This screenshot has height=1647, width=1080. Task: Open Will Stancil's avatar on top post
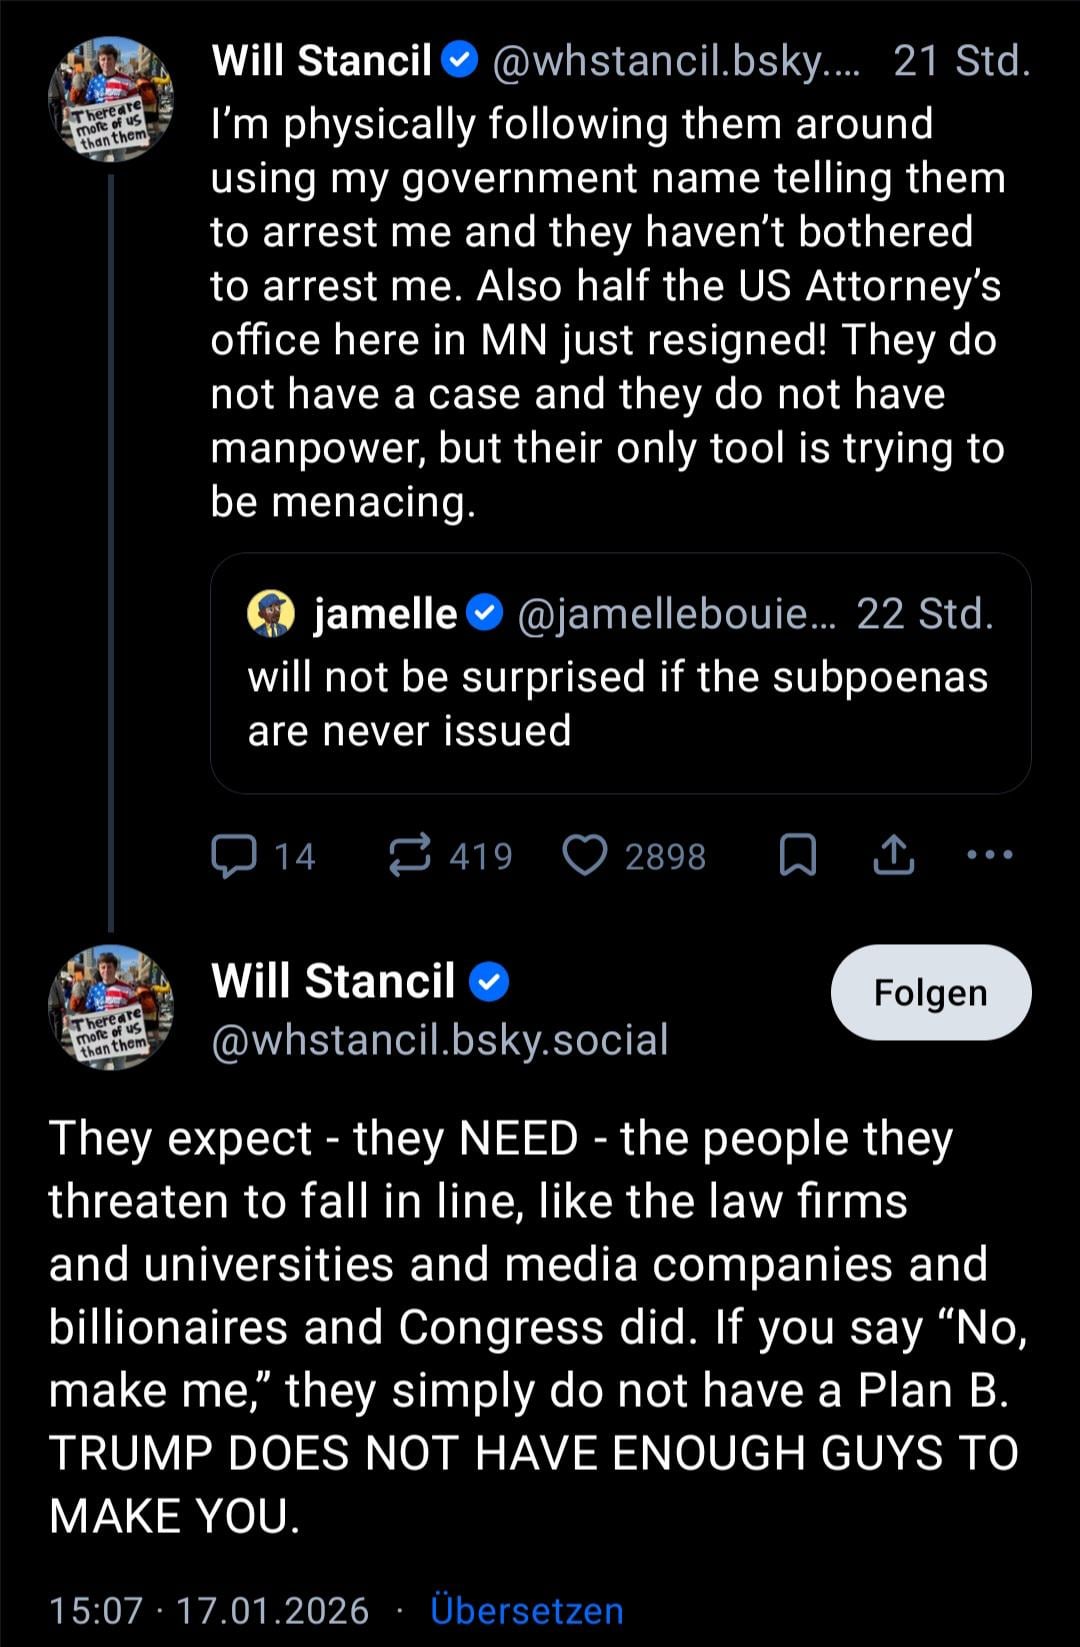(x=110, y=99)
